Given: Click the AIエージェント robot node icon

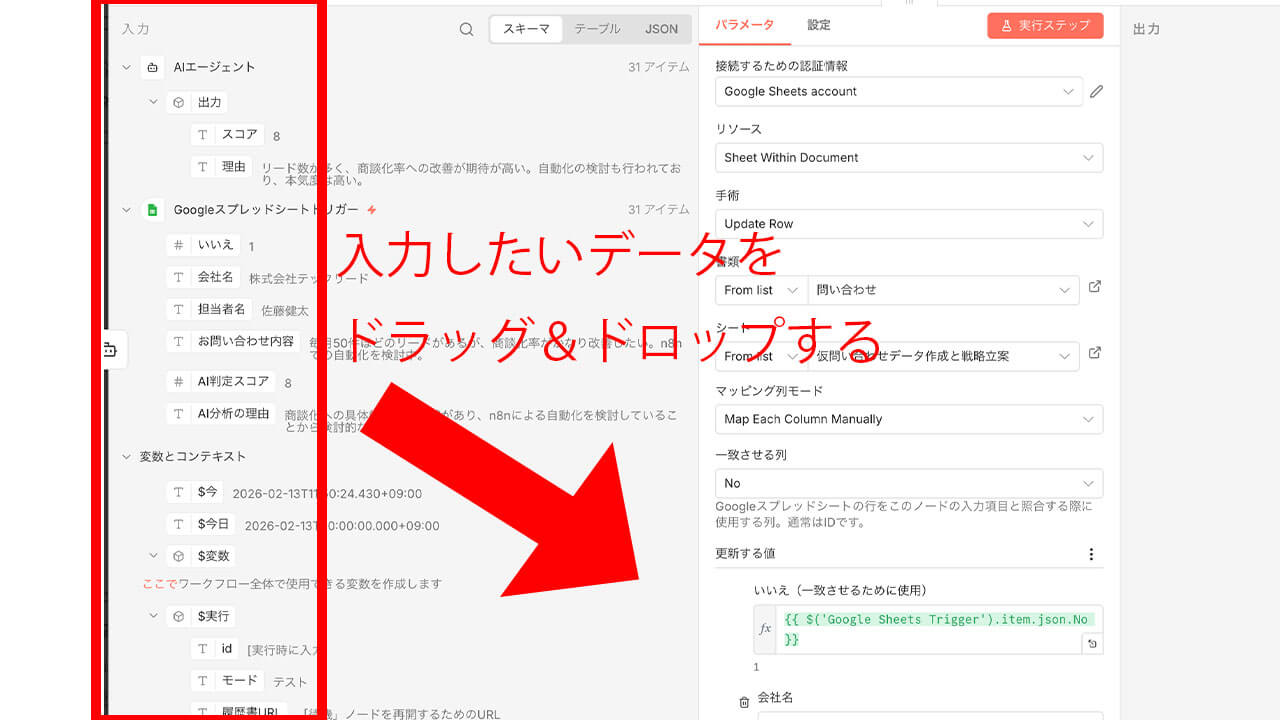Looking at the screenshot, I should (152, 67).
